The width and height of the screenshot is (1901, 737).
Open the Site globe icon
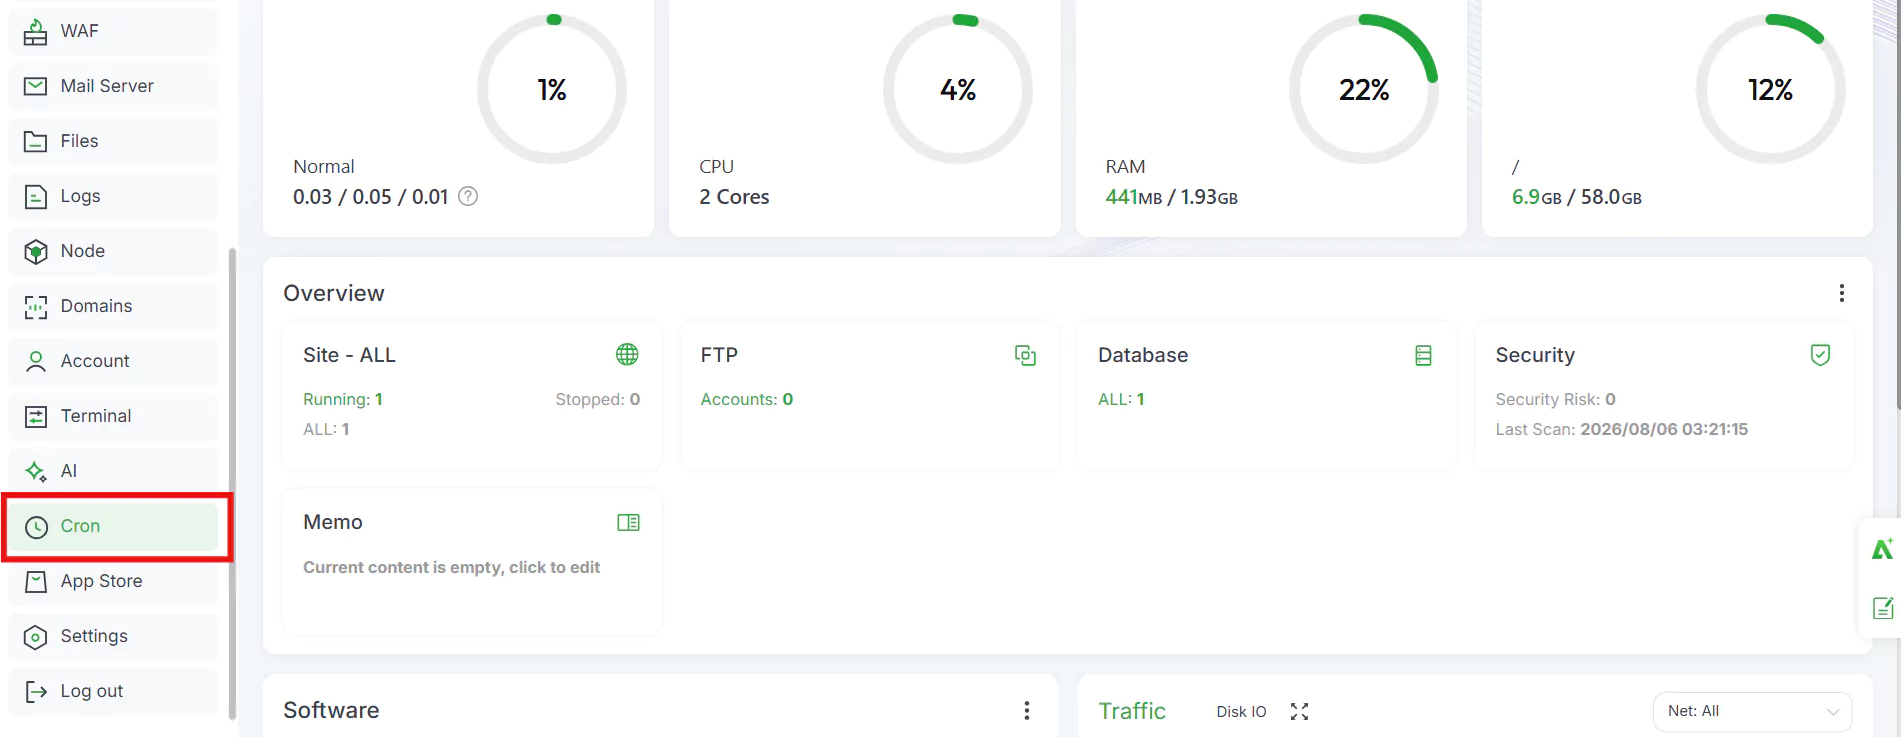(x=627, y=355)
